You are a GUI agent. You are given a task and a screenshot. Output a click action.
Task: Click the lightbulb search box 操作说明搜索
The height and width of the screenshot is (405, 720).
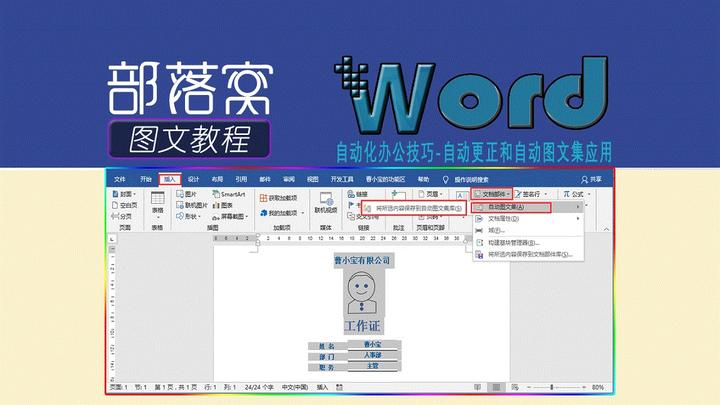[x=466, y=180]
